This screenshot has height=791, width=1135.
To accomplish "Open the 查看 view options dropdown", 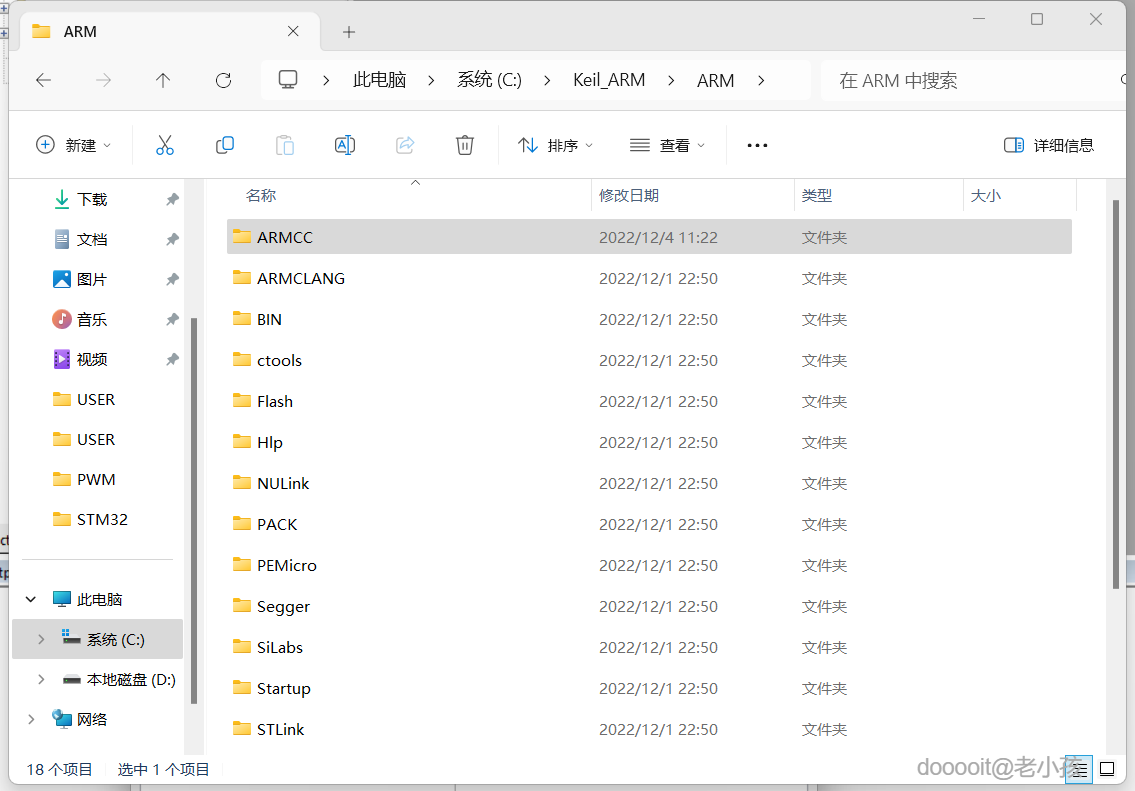I will [667, 145].
